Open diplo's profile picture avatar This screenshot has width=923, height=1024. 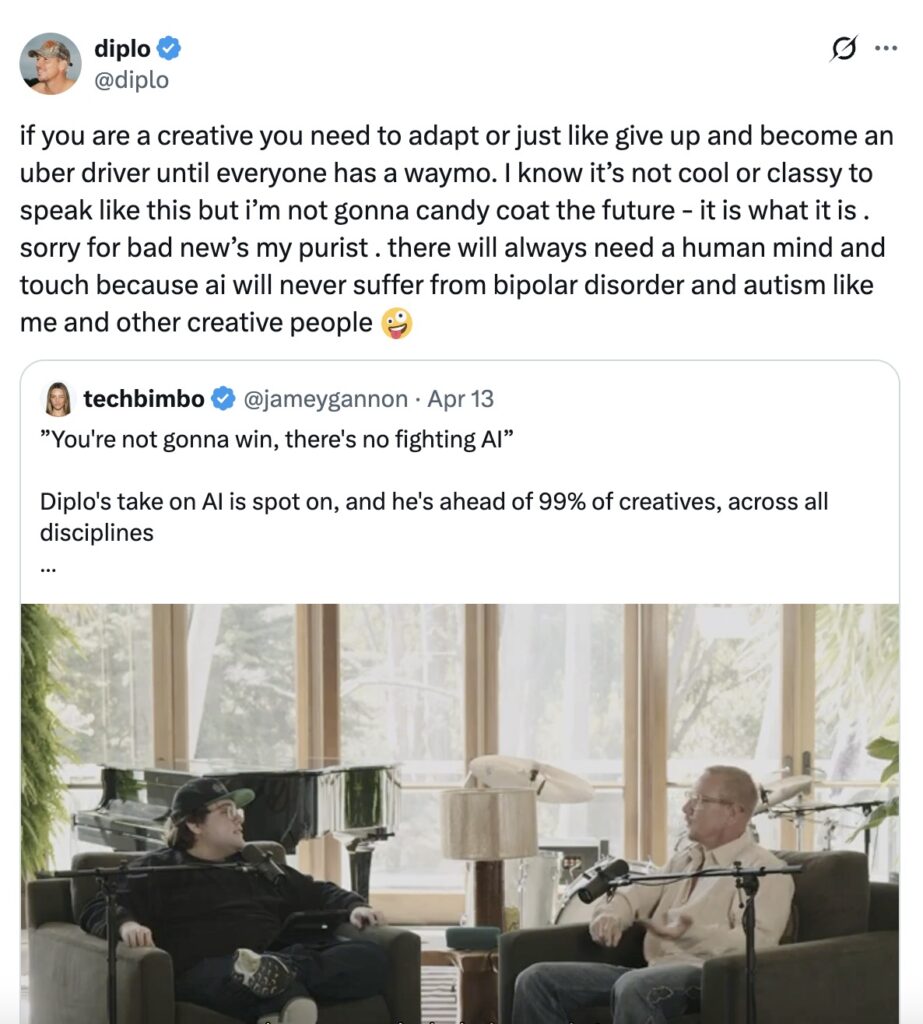(x=50, y=63)
